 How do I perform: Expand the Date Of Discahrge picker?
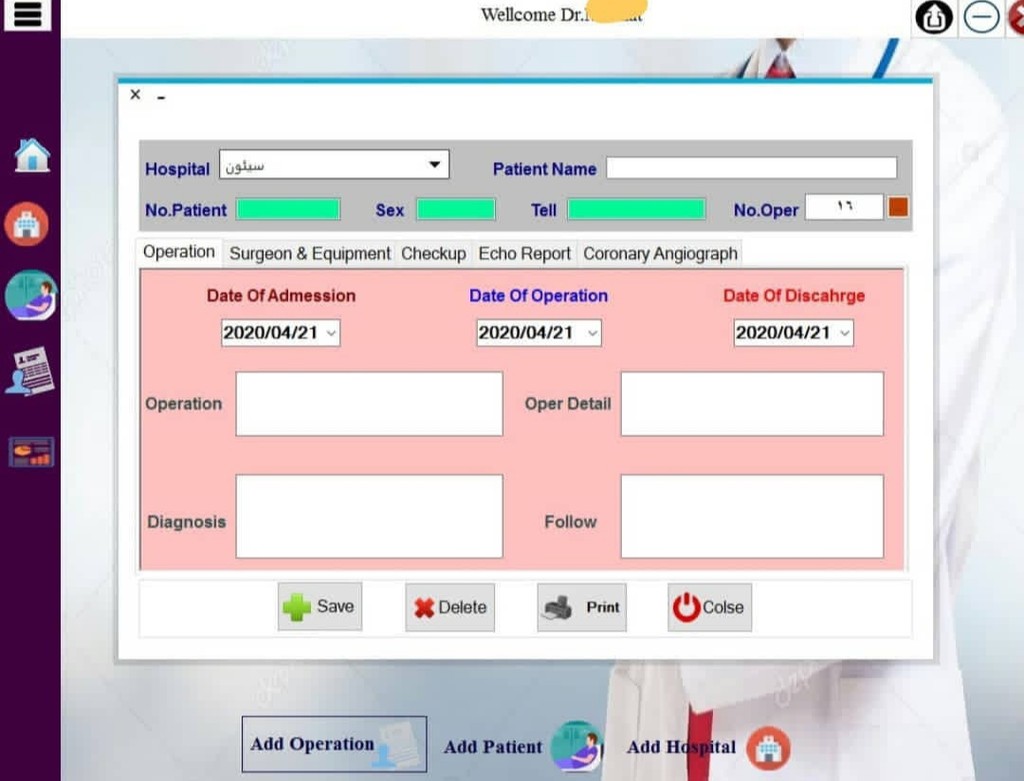point(844,333)
